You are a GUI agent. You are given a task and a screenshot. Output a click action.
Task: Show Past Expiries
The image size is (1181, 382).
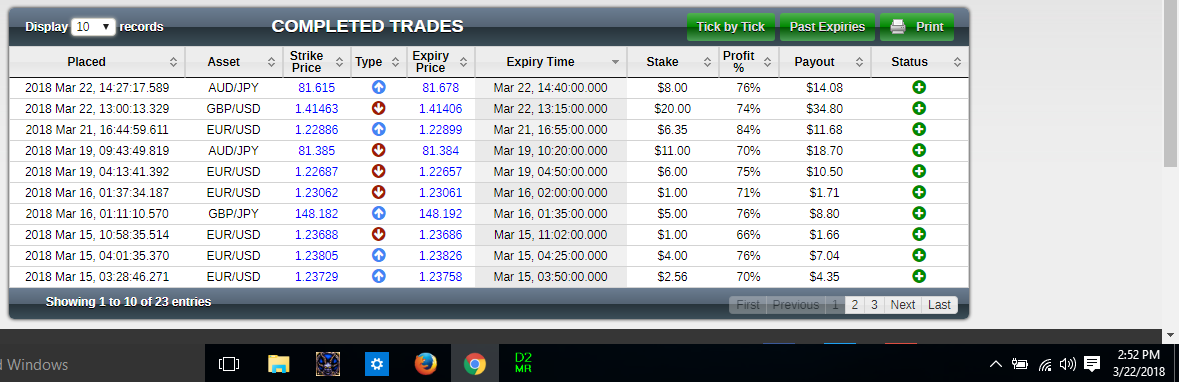(827, 27)
